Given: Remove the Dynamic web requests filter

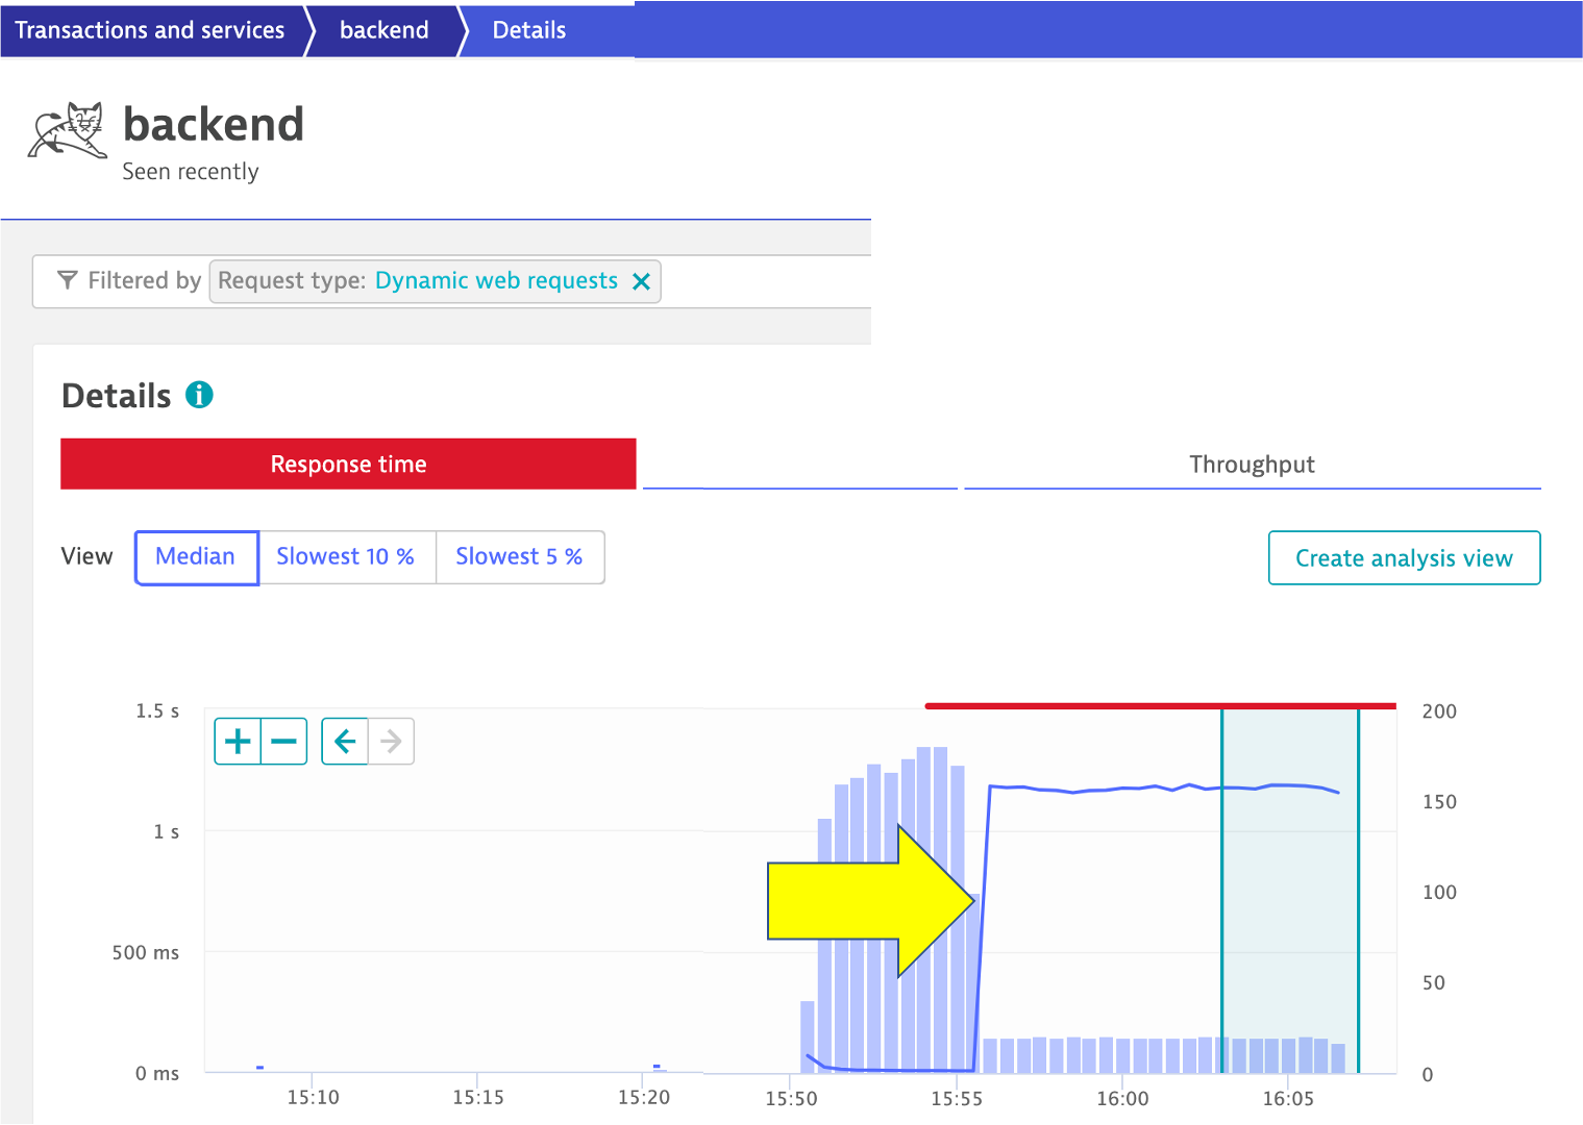Looking at the screenshot, I should 641,282.
